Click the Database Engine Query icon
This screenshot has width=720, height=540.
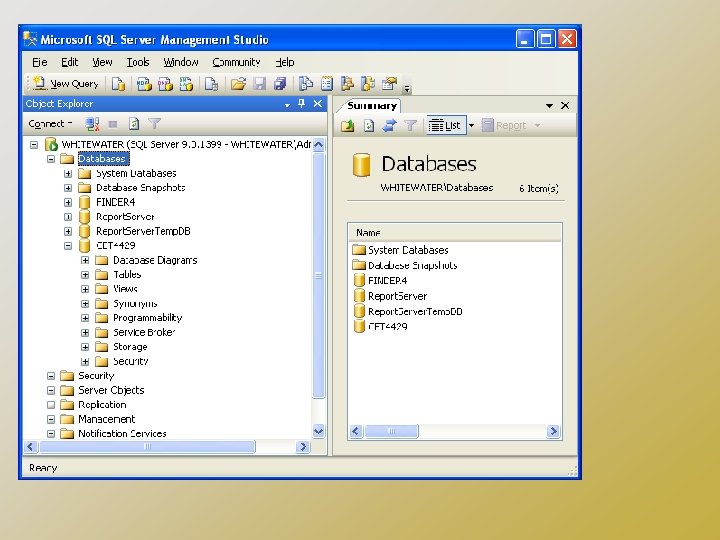pyautogui.click(x=118, y=84)
